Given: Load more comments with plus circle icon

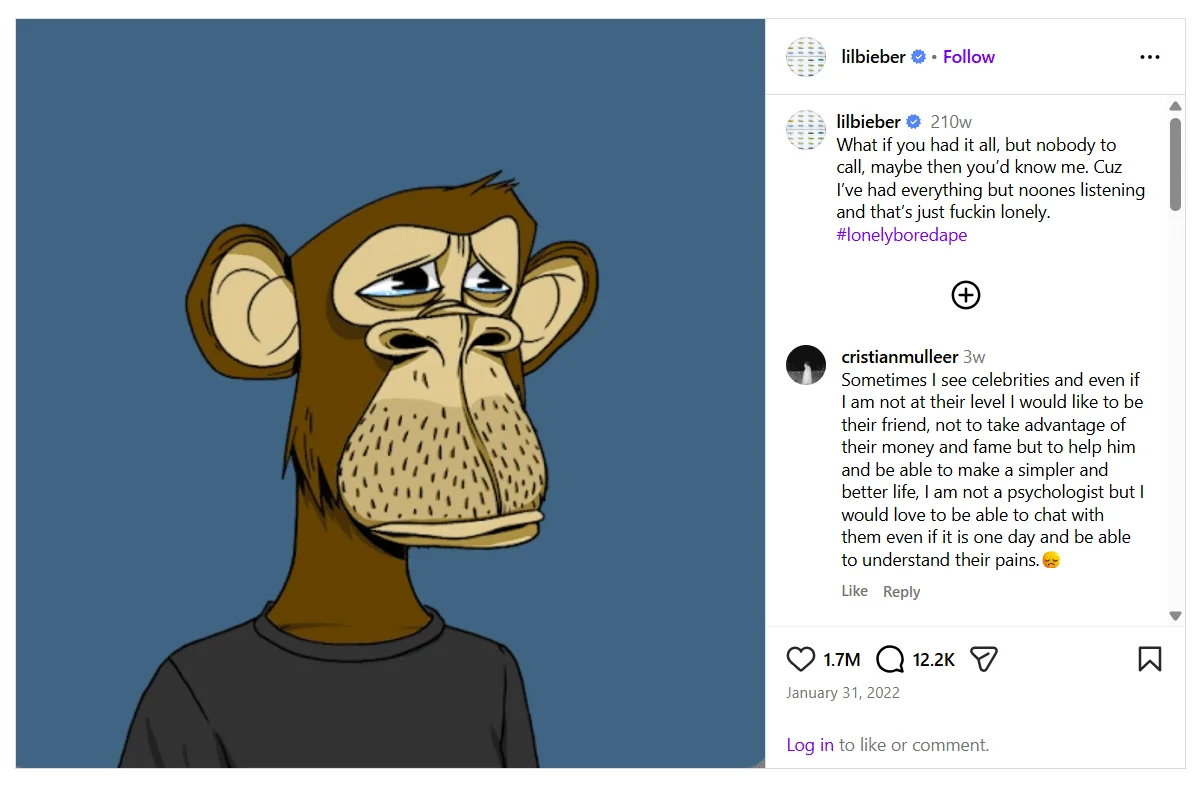Looking at the screenshot, I should (965, 295).
